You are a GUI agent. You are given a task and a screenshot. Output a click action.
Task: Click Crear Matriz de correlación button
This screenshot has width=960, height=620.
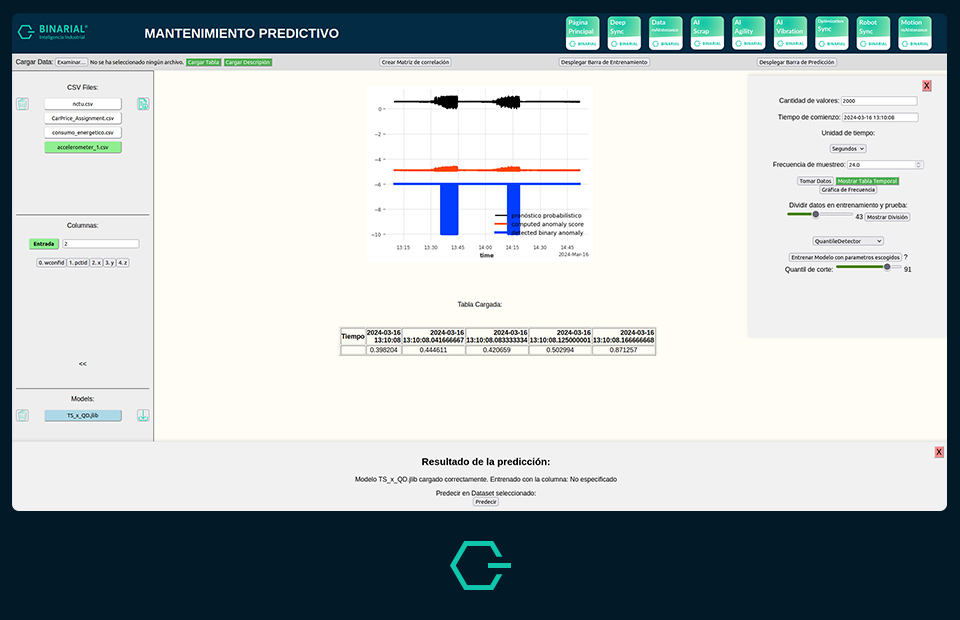(416, 62)
